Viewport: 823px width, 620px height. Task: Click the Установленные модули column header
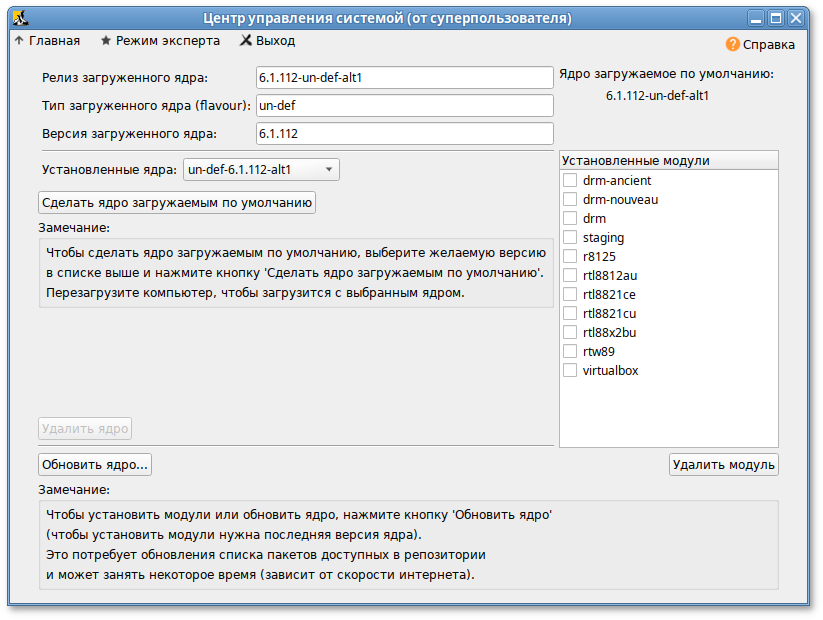667,161
